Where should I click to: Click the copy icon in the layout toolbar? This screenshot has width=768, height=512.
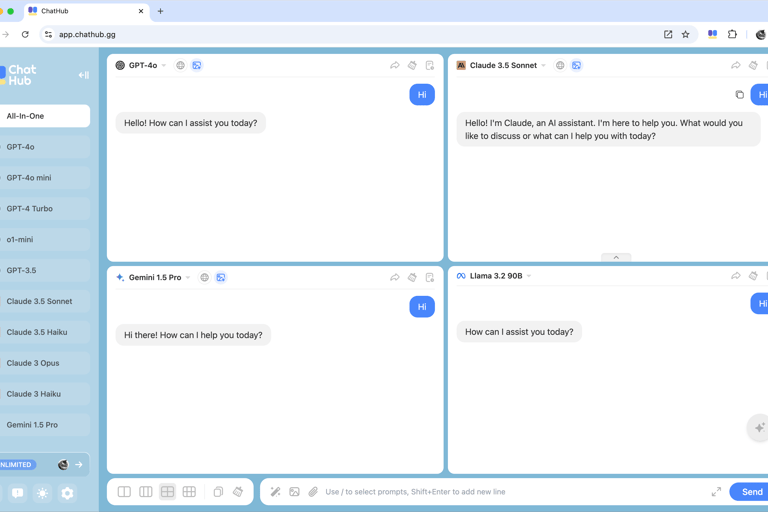click(x=218, y=491)
